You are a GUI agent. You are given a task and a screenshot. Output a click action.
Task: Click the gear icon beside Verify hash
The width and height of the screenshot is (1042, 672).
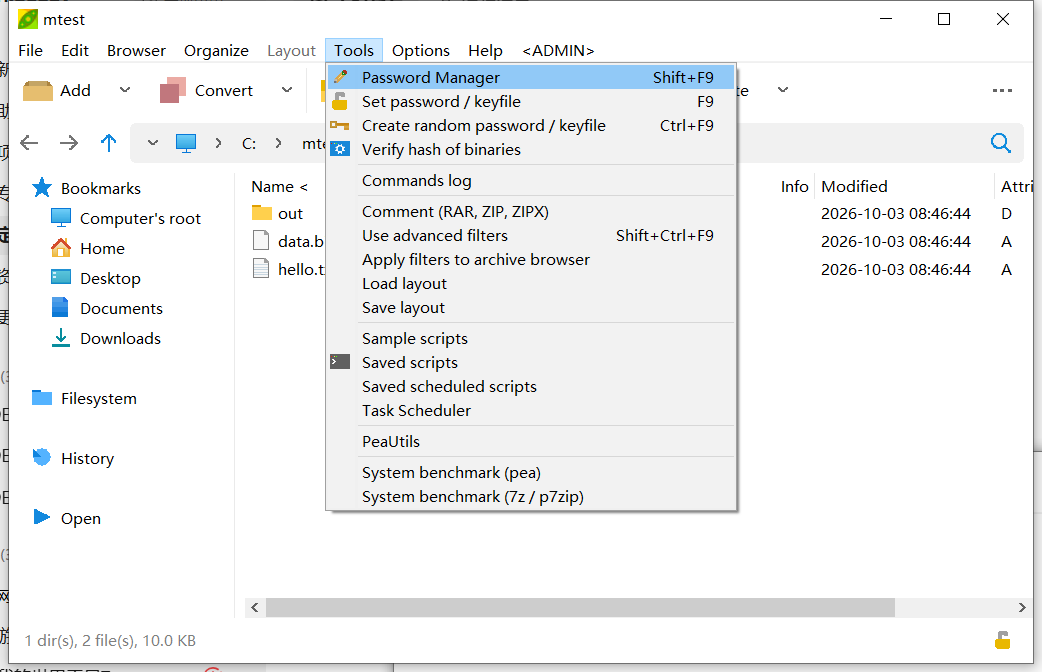[340, 149]
